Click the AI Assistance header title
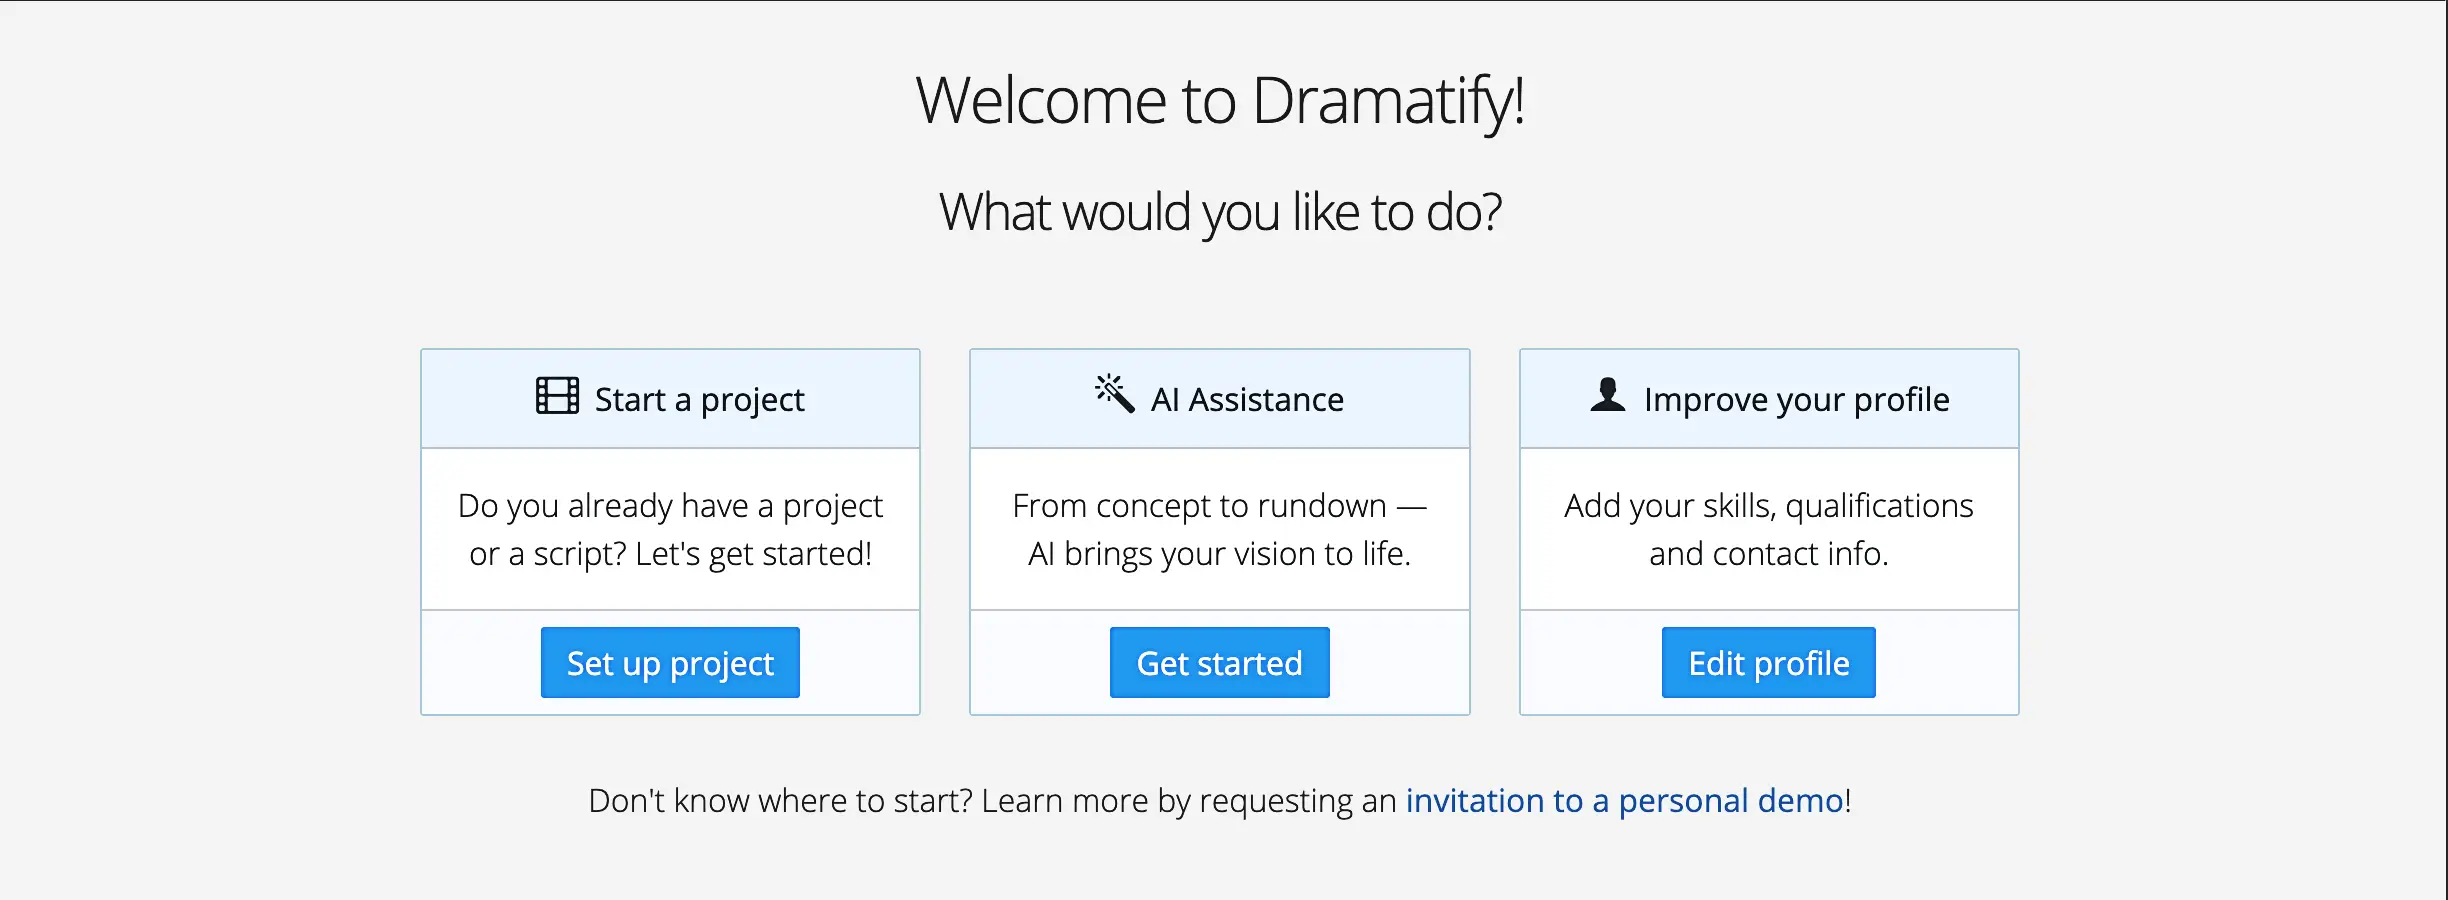The width and height of the screenshot is (2448, 900). [x=1247, y=400]
